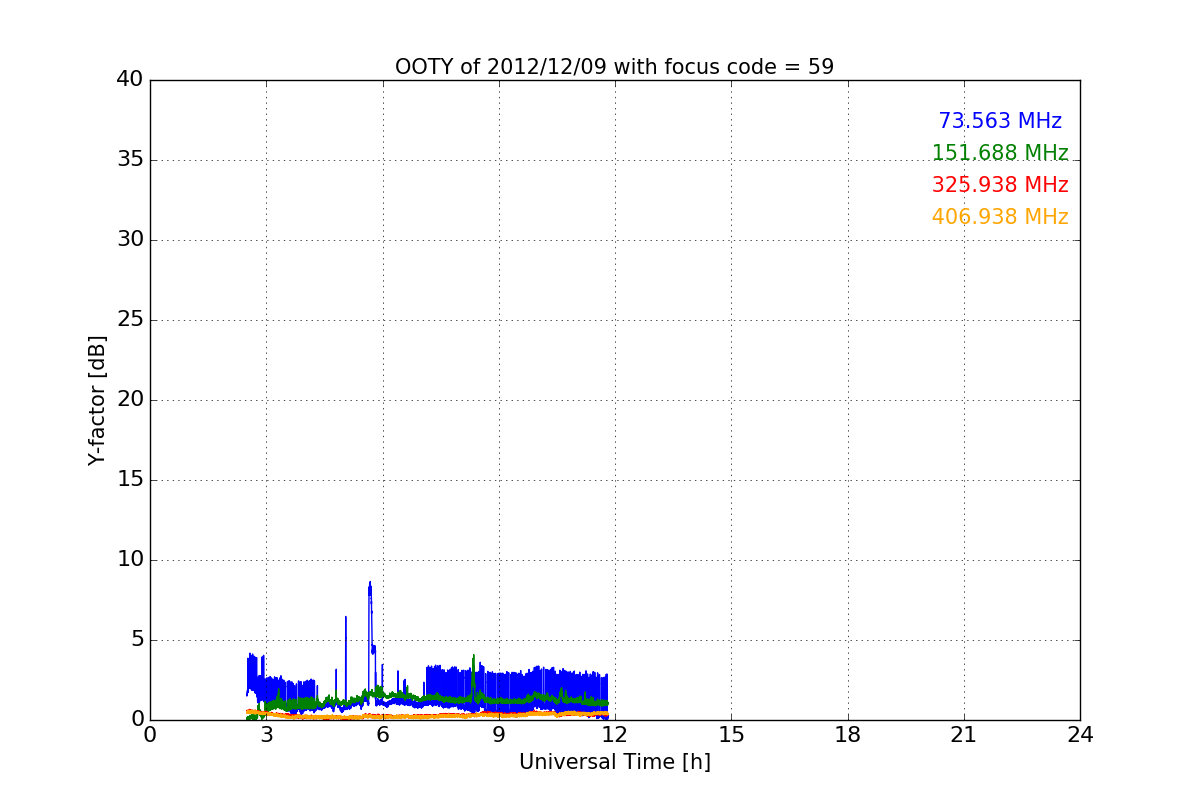Screen dimensions: 1200x800
Task: Select the red 325.938 MHz legend label
Action: pos(1000,185)
